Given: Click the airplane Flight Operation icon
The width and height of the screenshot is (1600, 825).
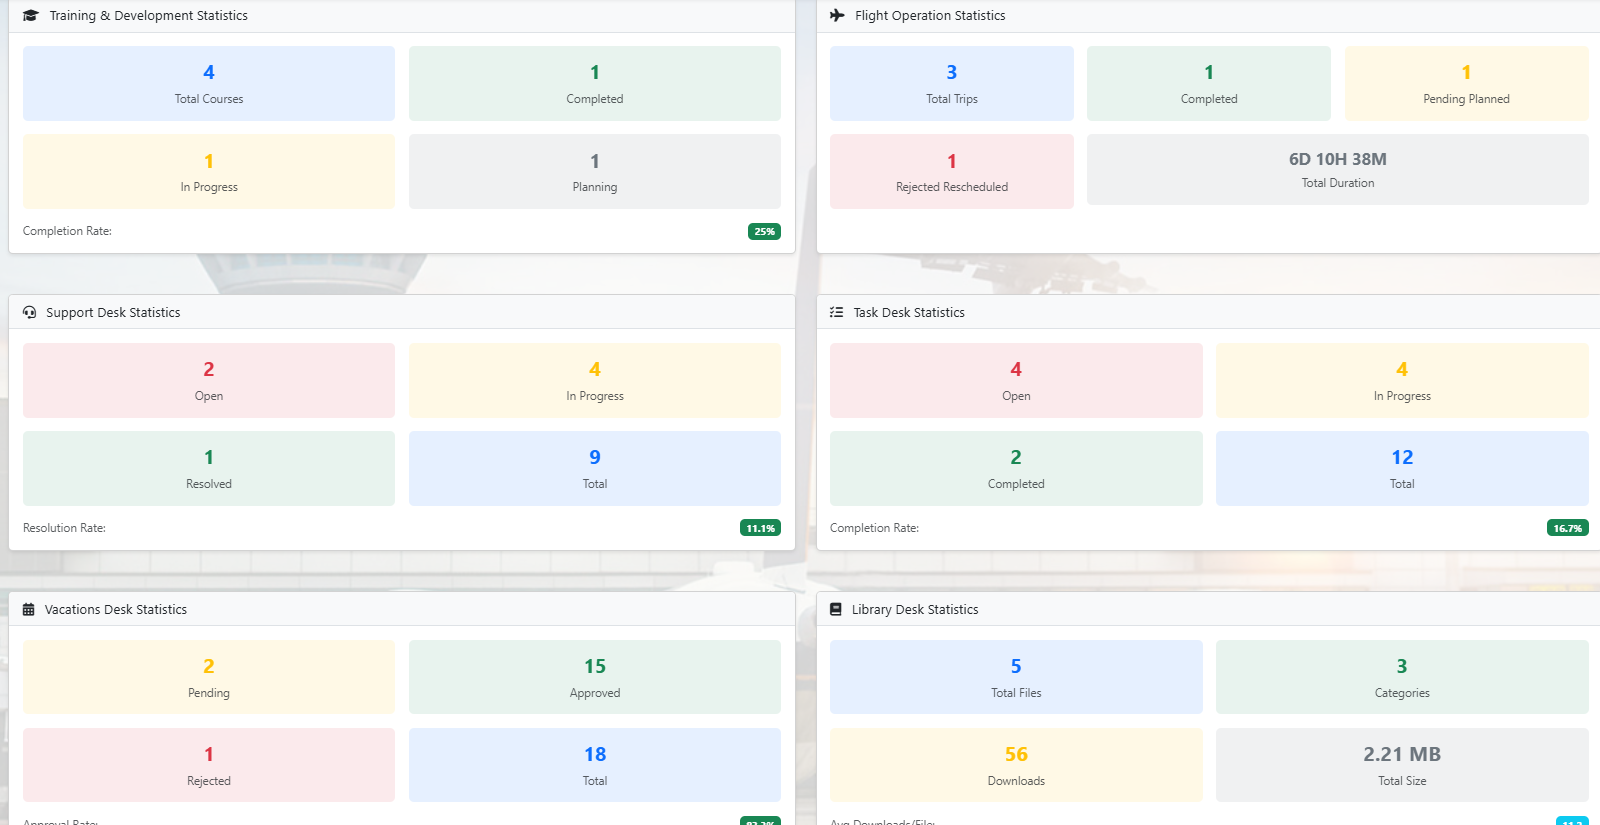Looking at the screenshot, I should click(x=837, y=16).
